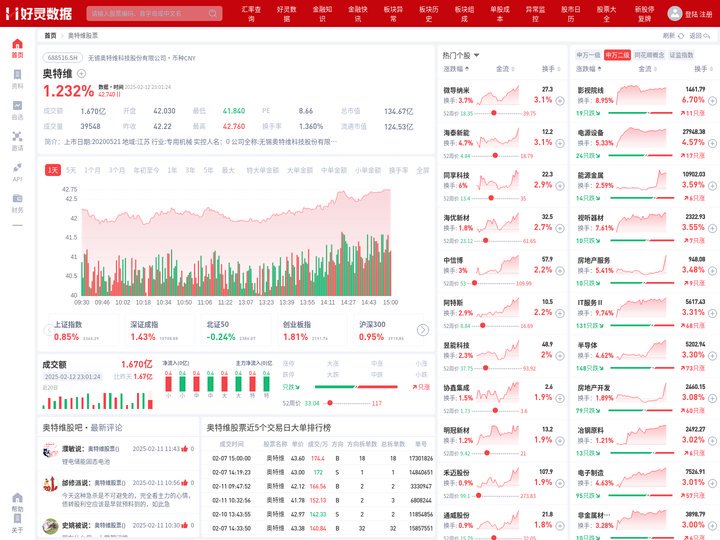Image resolution: width=720 pixels, height=540 pixels.
Task: Click the user avatar icon
Action: tap(674, 13)
